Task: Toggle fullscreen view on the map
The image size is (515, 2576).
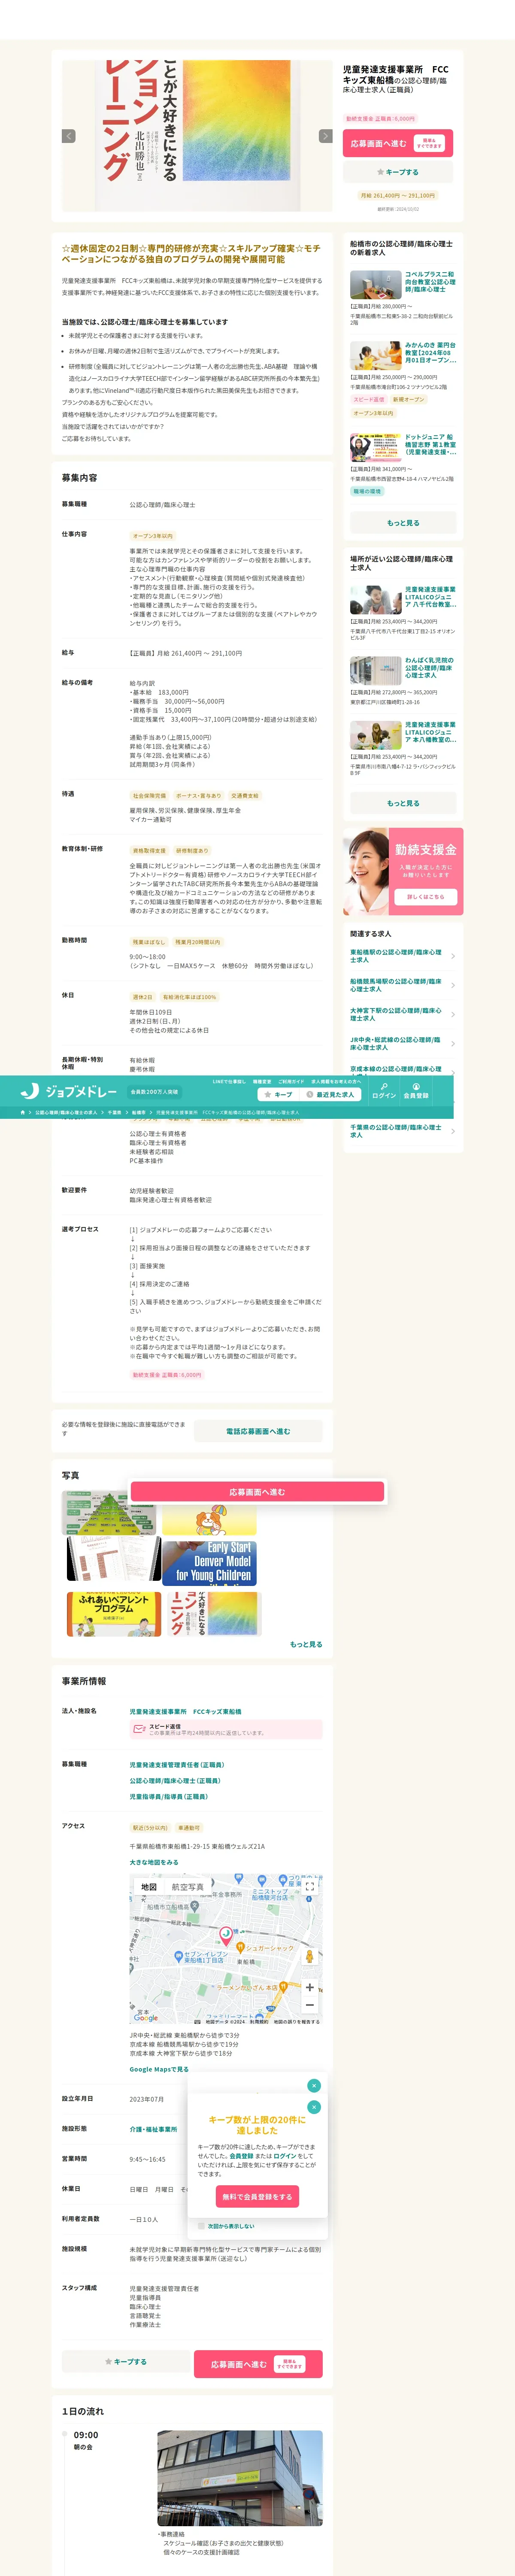Action: coord(310,1887)
